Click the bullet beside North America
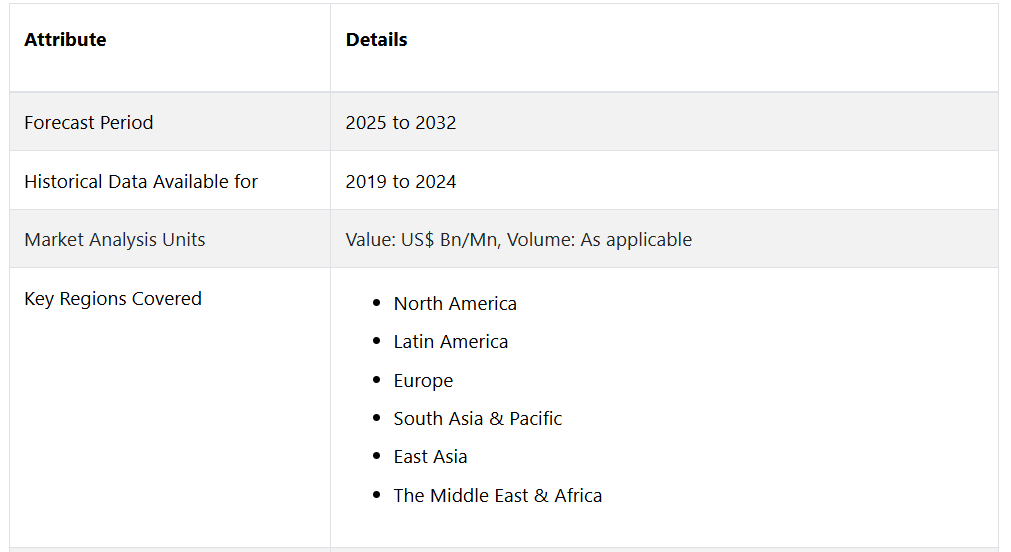The height and width of the screenshot is (552, 1011). tap(377, 302)
